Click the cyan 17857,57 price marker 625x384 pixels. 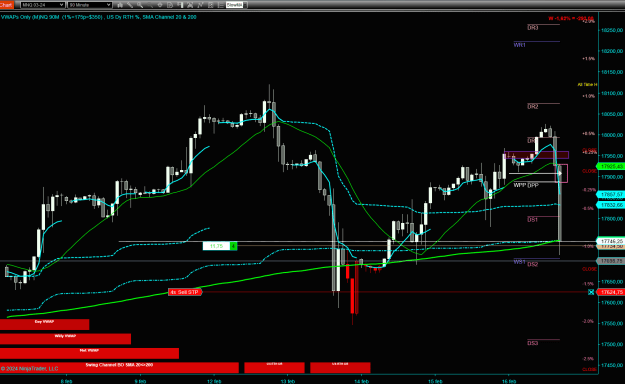pos(611,195)
